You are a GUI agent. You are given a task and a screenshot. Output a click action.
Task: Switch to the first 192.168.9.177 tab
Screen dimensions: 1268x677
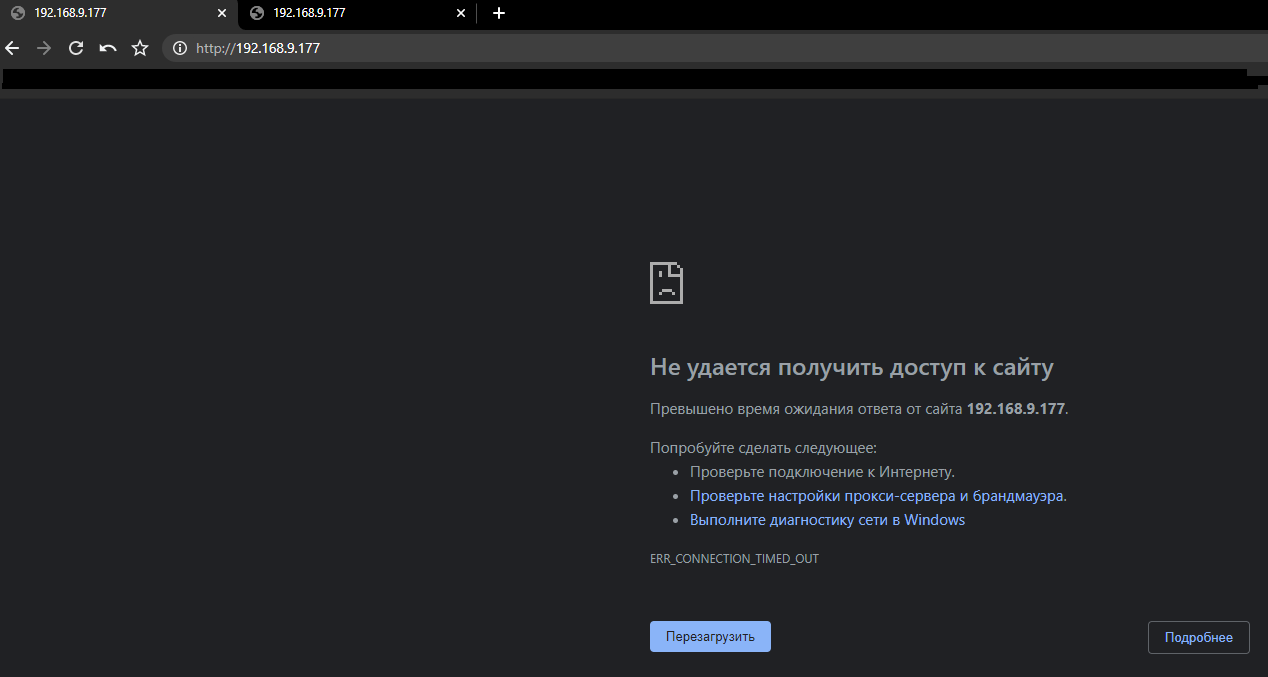pos(119,13)
